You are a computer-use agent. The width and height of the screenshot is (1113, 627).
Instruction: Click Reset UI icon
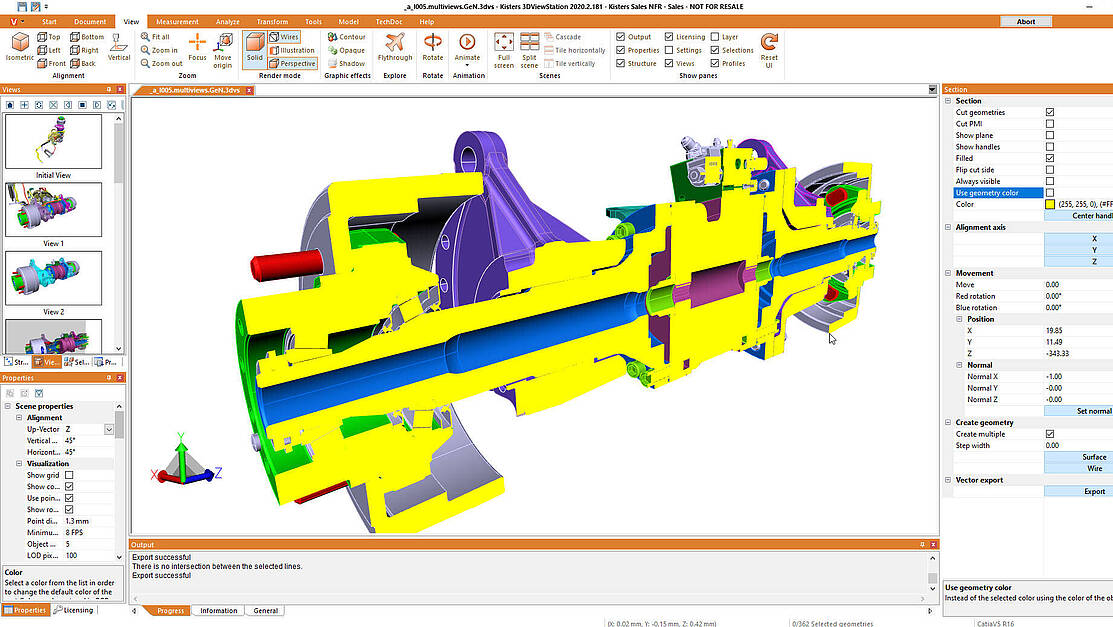[769, 50]
